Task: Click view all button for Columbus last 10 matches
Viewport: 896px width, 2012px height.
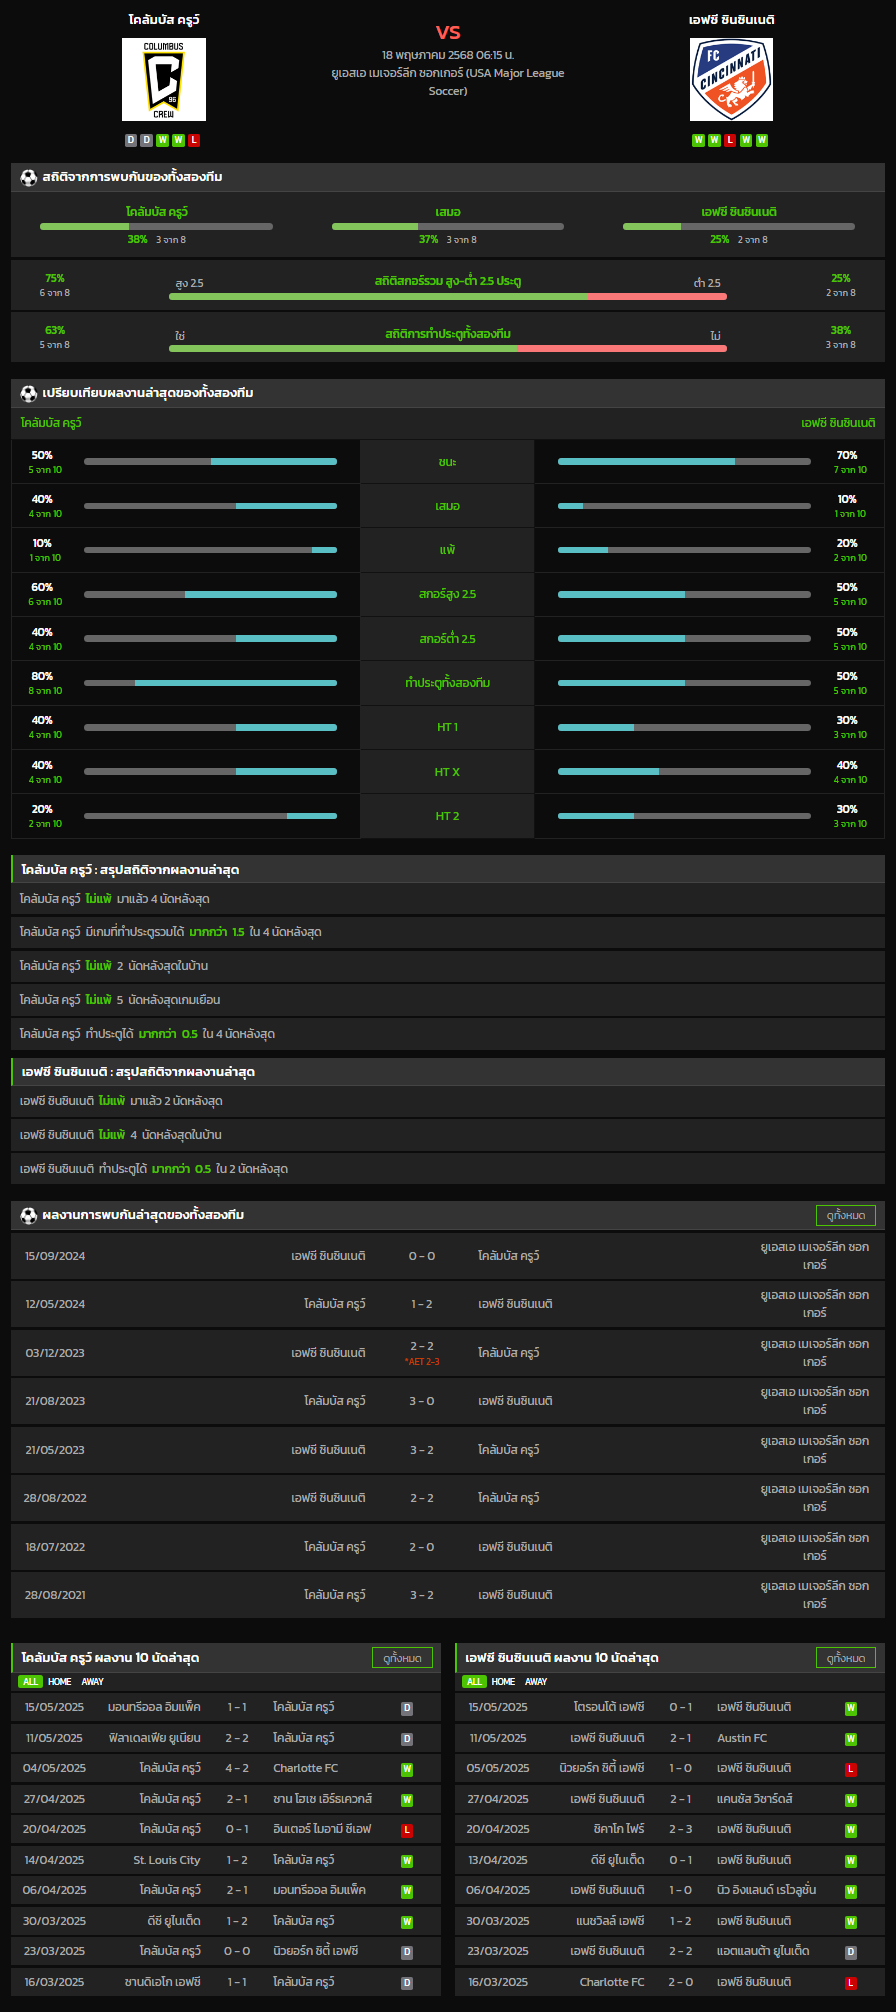Action: tap(402, 1658)
